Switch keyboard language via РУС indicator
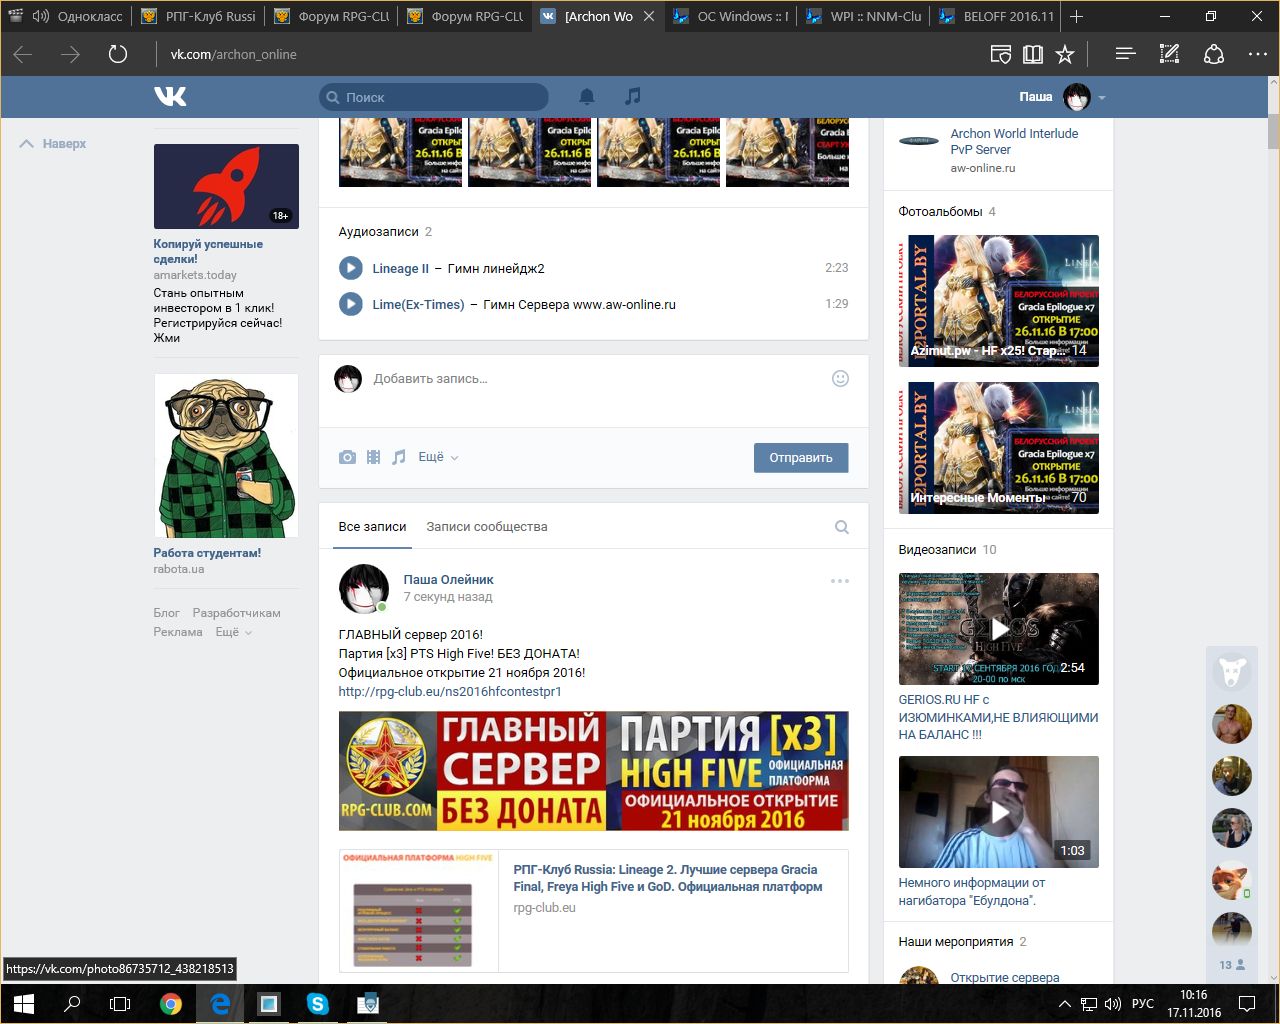The image size is (1280, 1024). tap(1142, 1004)
